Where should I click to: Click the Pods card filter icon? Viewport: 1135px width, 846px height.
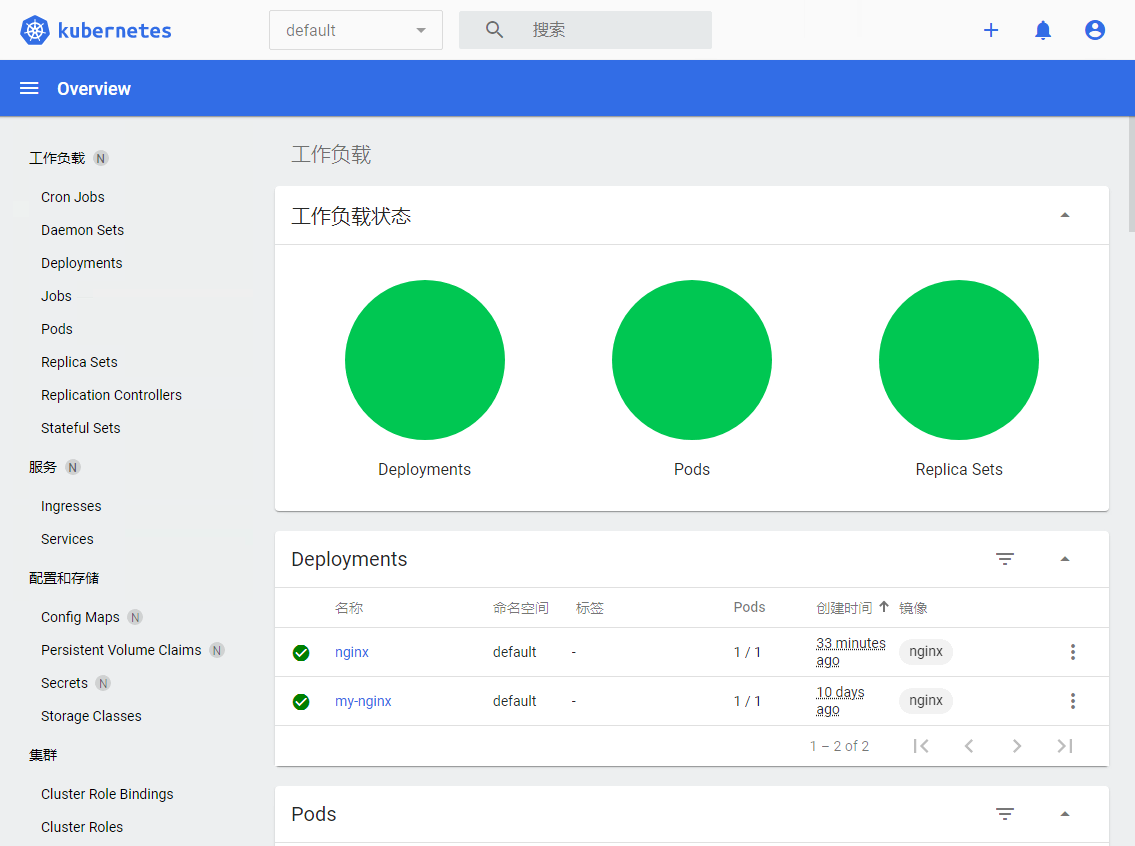(1005, 814)
